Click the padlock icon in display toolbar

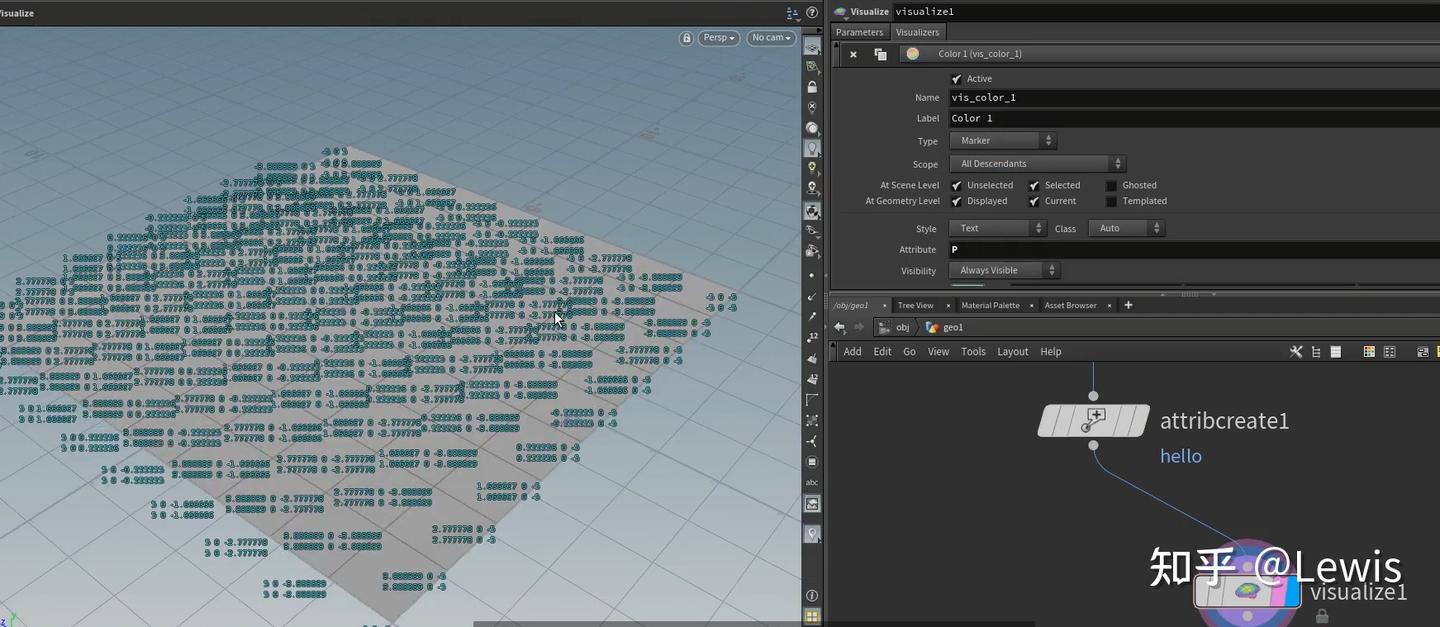812,87
